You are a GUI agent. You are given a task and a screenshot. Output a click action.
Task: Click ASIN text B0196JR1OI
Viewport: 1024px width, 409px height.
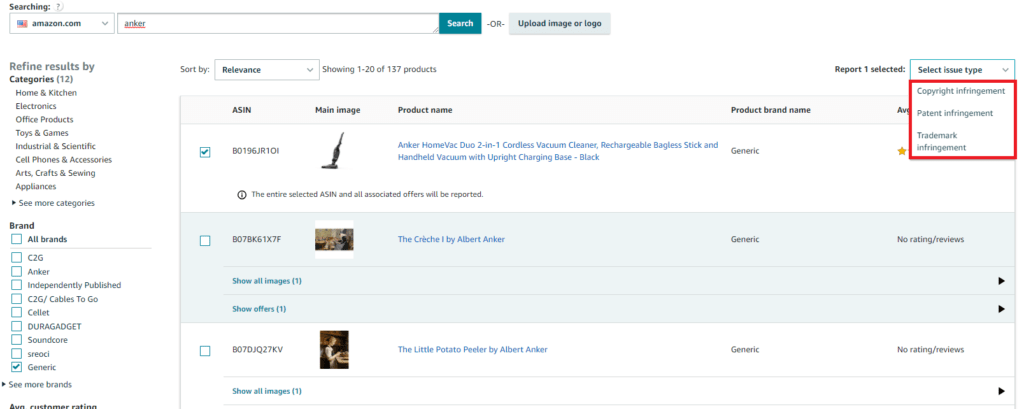256,151
